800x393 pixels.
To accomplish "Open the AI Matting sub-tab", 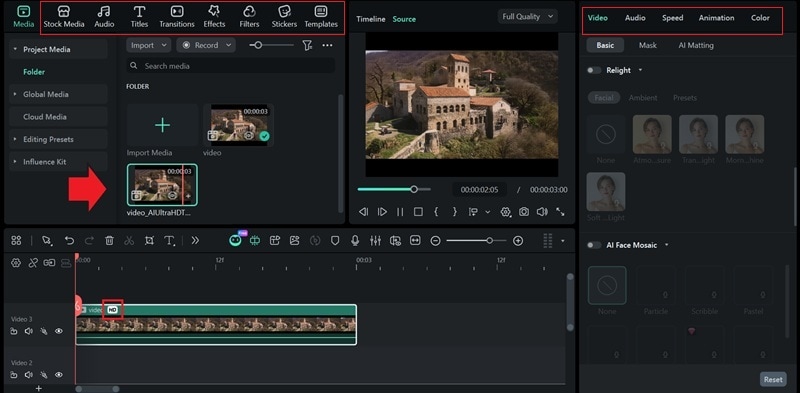I will 696,45.
